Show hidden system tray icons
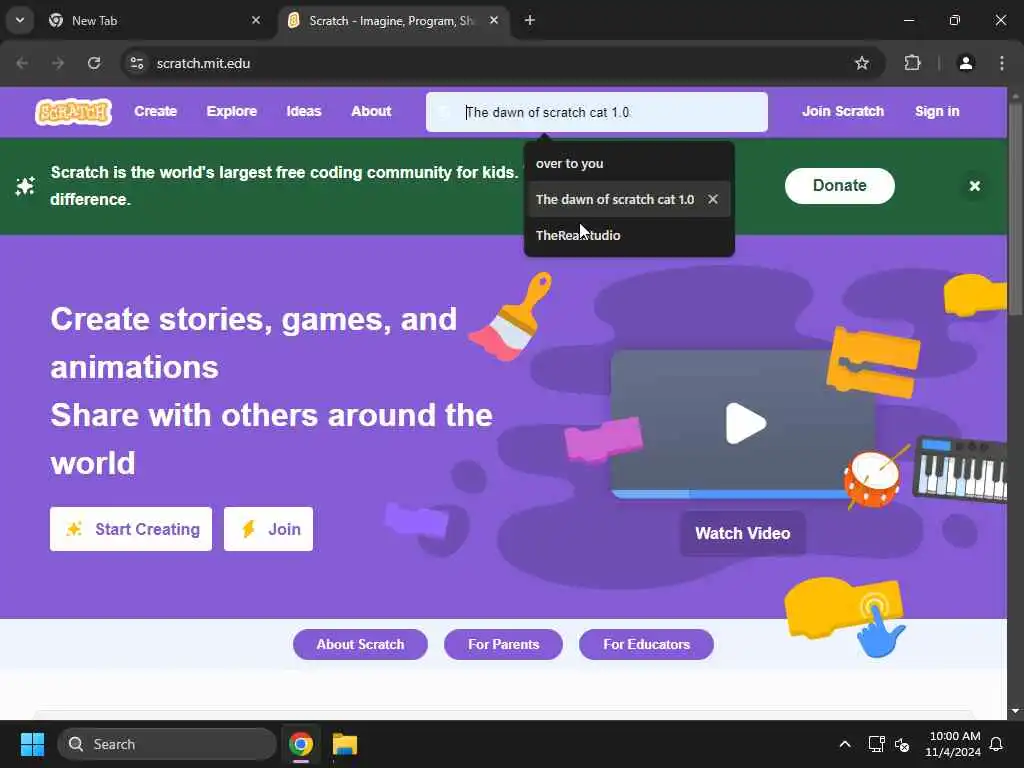 pyautogui.click(x=844, y=744)
